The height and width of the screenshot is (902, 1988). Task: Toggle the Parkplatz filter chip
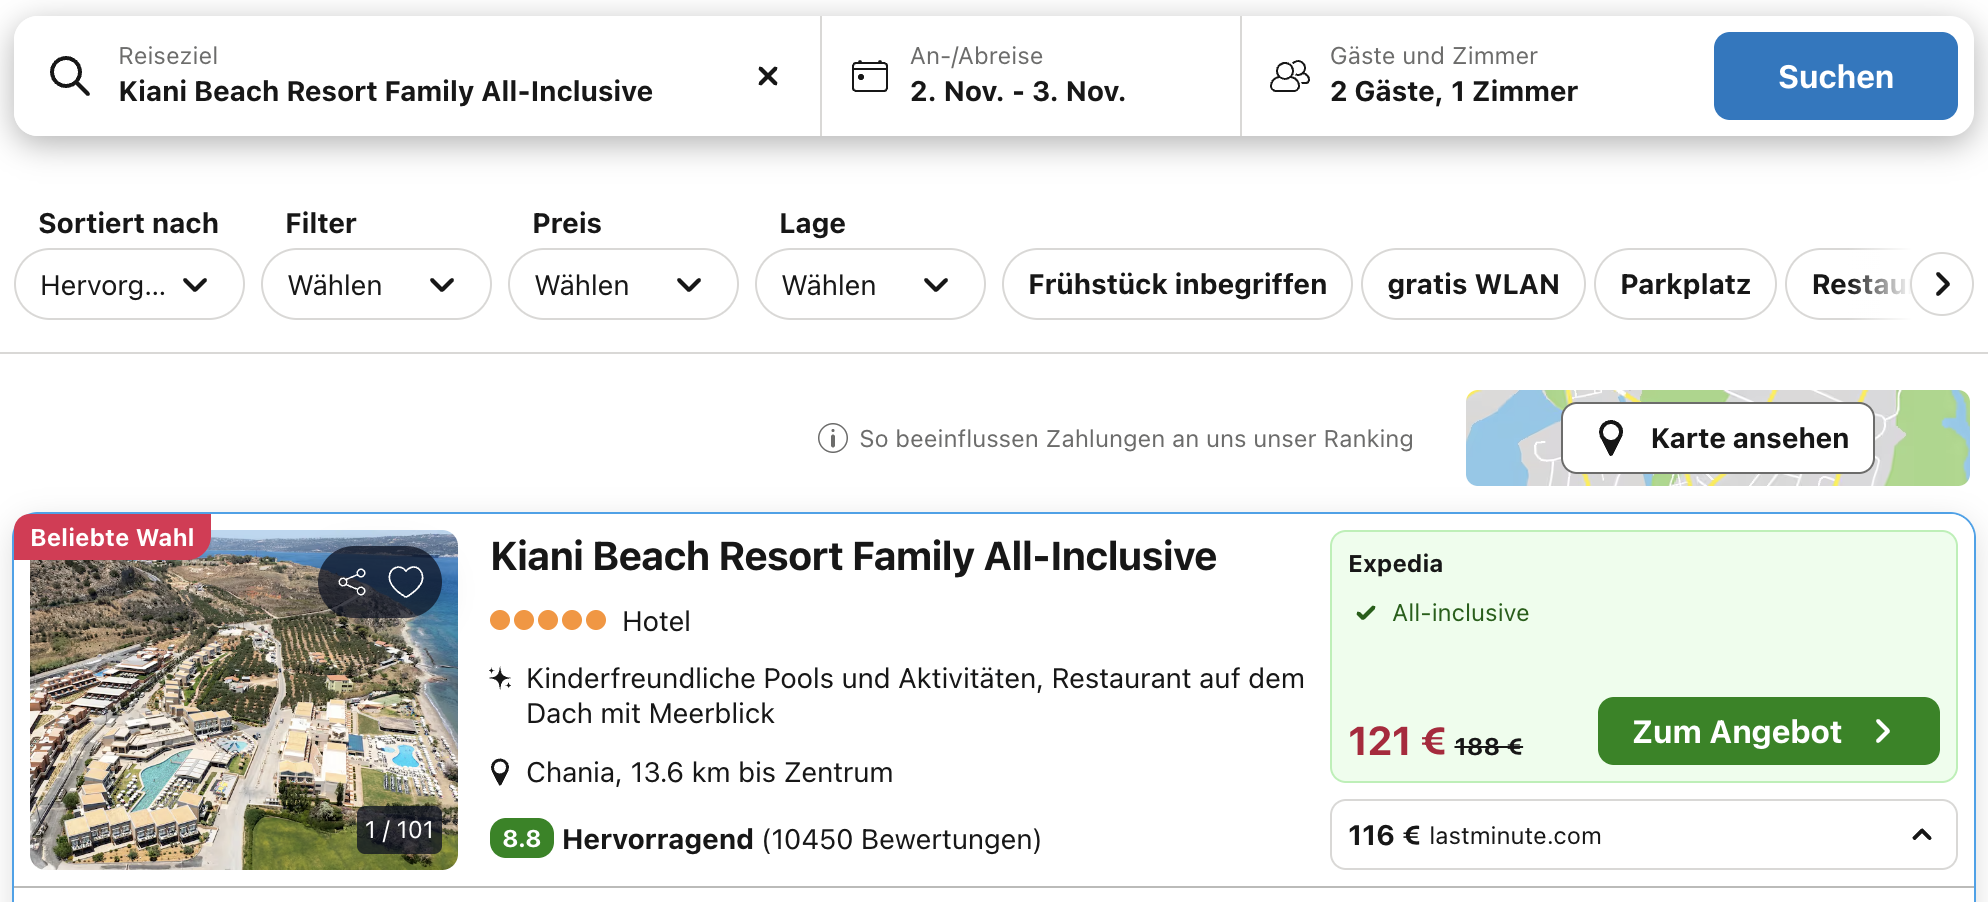coord(1684,285)
